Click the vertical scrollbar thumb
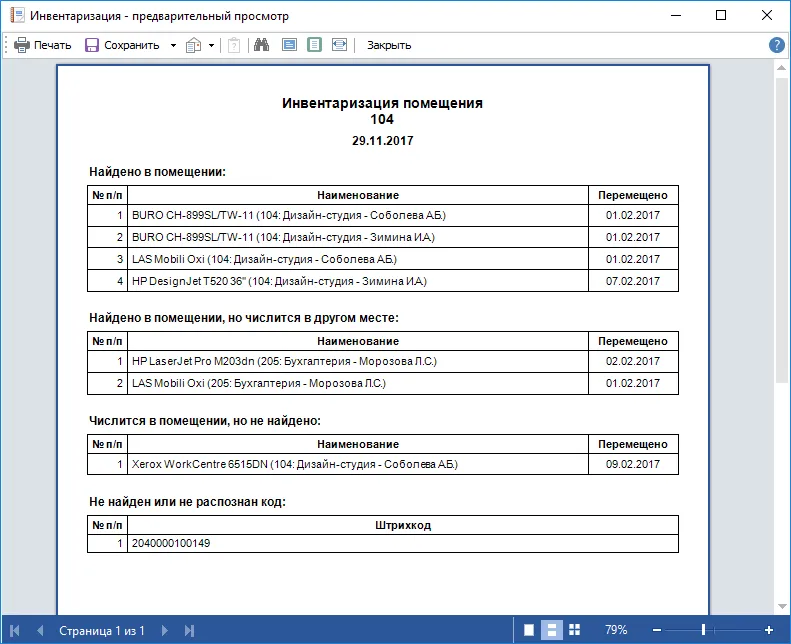Image resolution: width=791 pixels, height=644 pixels. [781, 229]
